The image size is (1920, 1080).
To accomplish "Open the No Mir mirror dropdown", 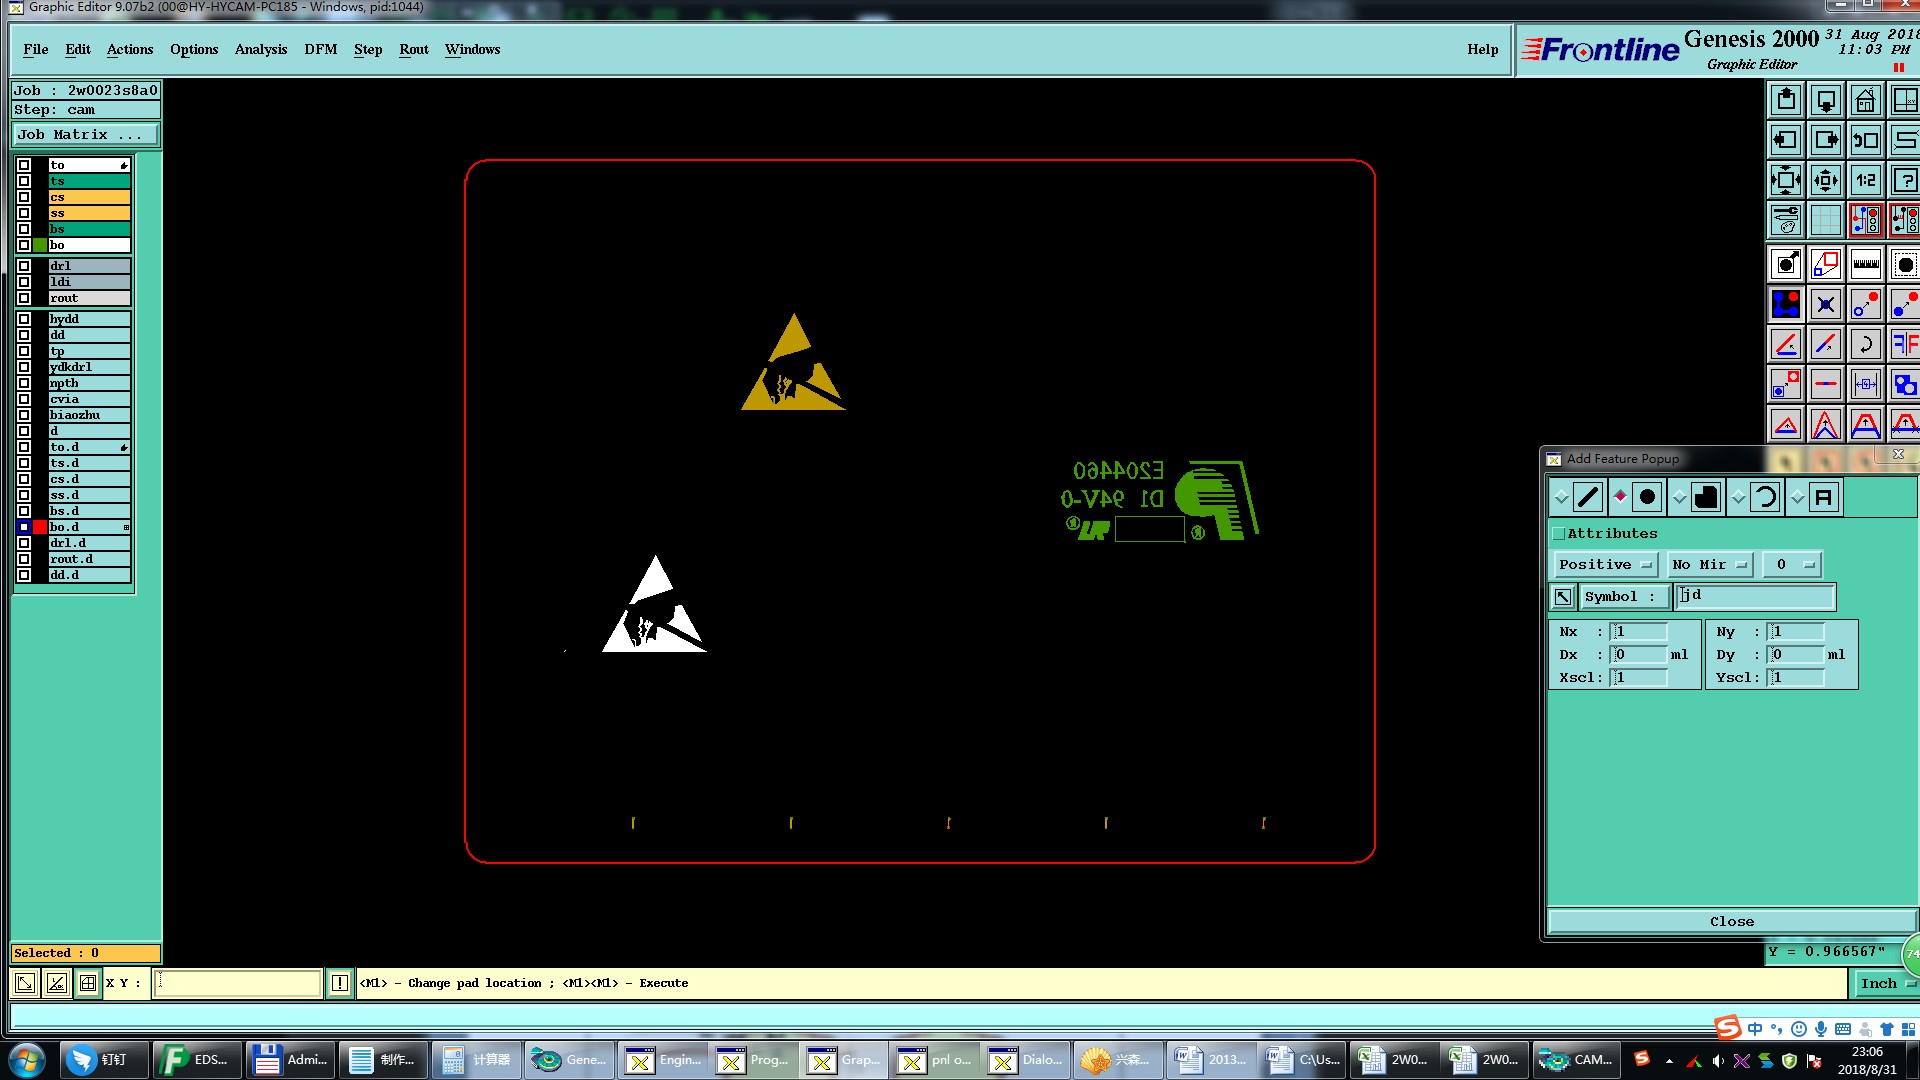I will [x=1711, y=565].
